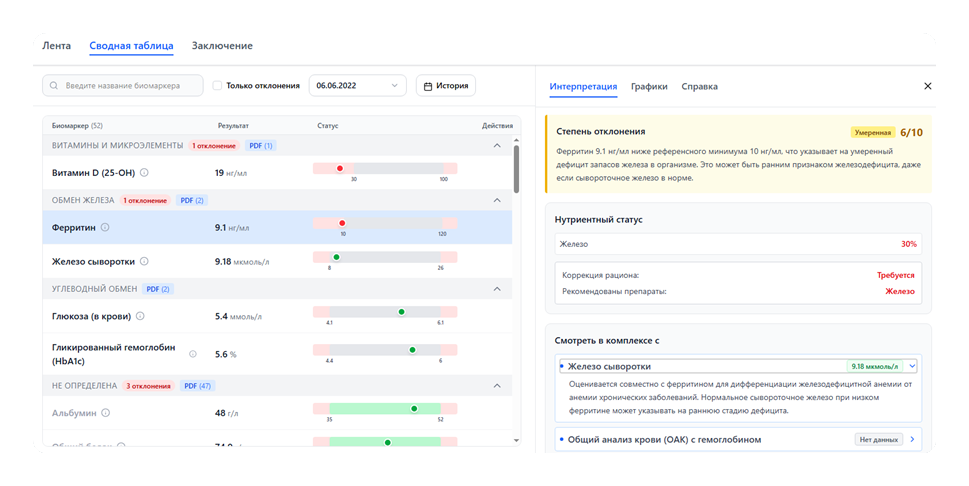This screenshot has width=969, height=486.
Task: Click the 5.6 % result value
Action: pyautogui.click(x=226, y=354)
